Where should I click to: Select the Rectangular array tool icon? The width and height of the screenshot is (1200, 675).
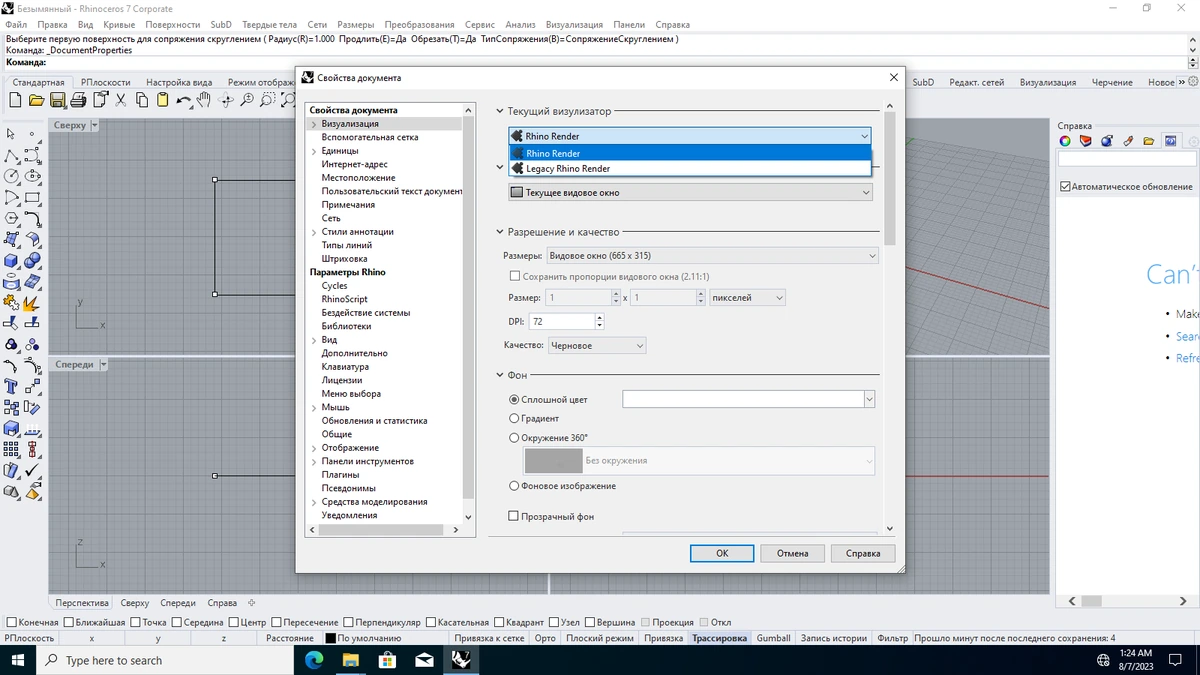coord(11,449)
